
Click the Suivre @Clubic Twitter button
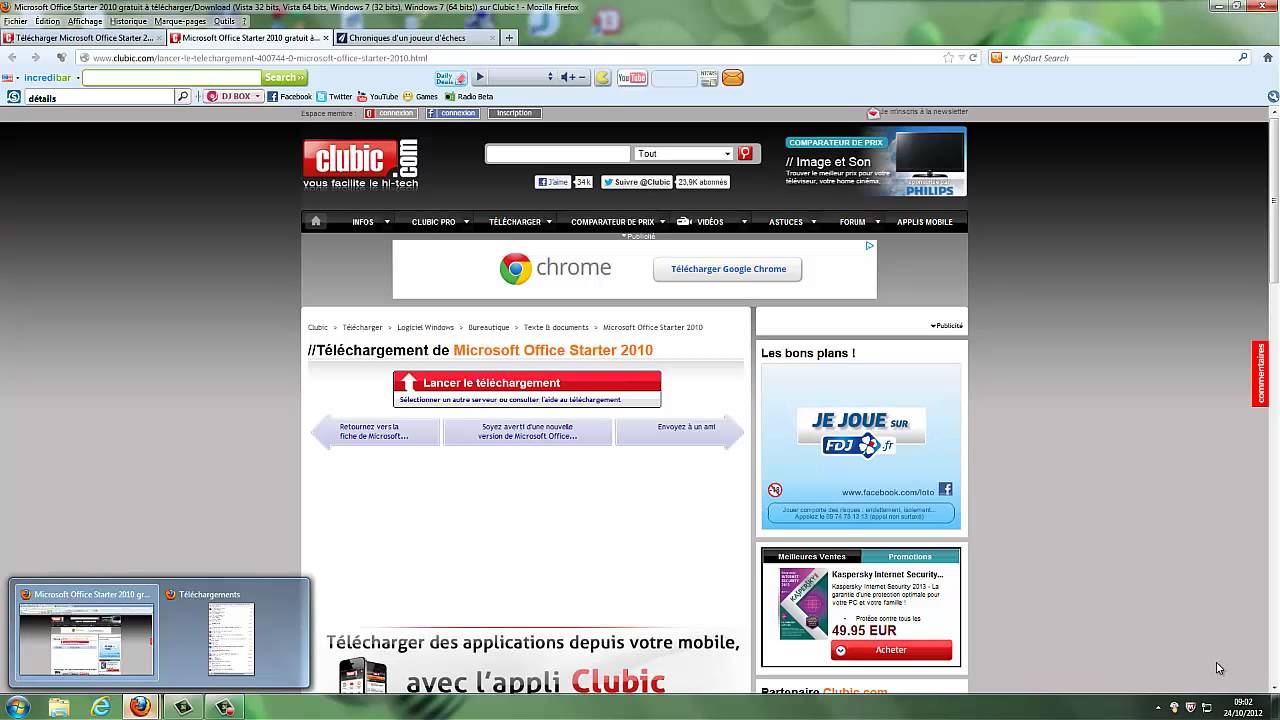pyautogui.click(x=636, y=182)
